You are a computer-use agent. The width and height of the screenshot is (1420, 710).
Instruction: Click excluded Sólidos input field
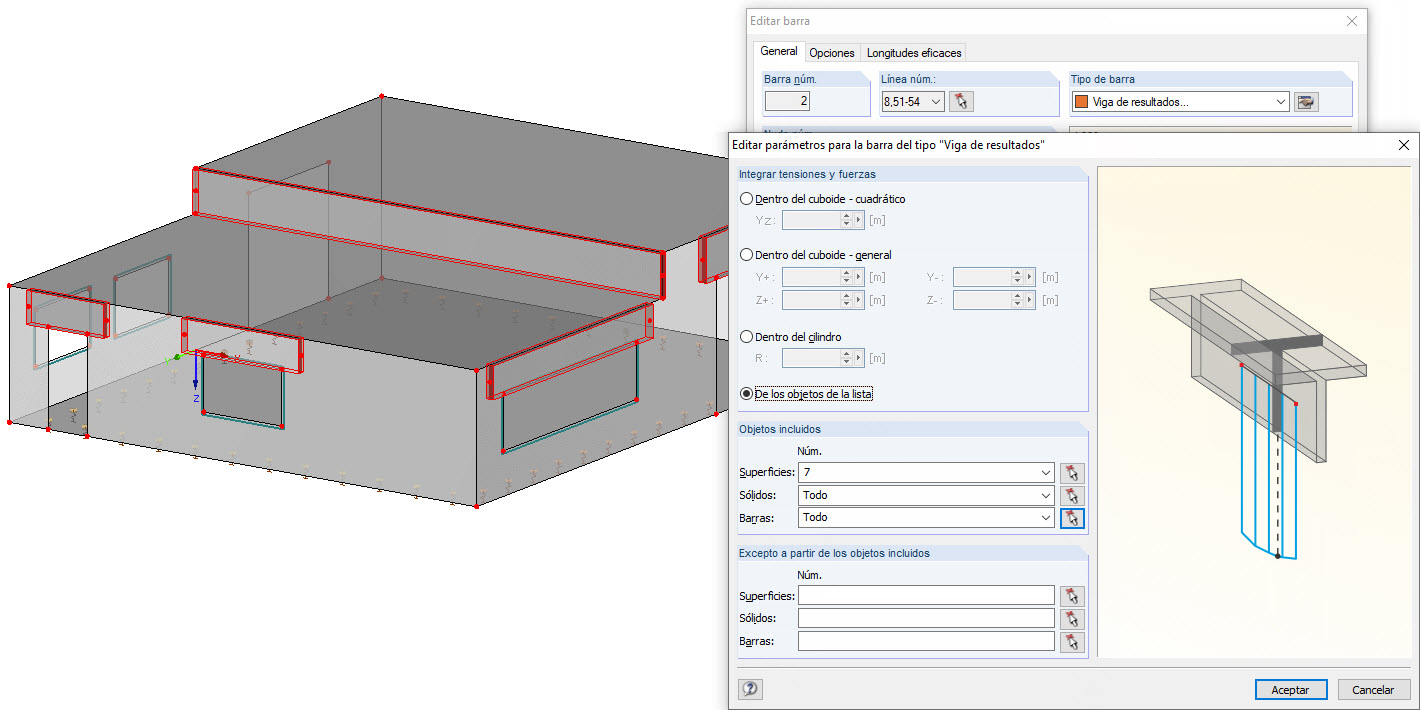[x=926, y=619]
